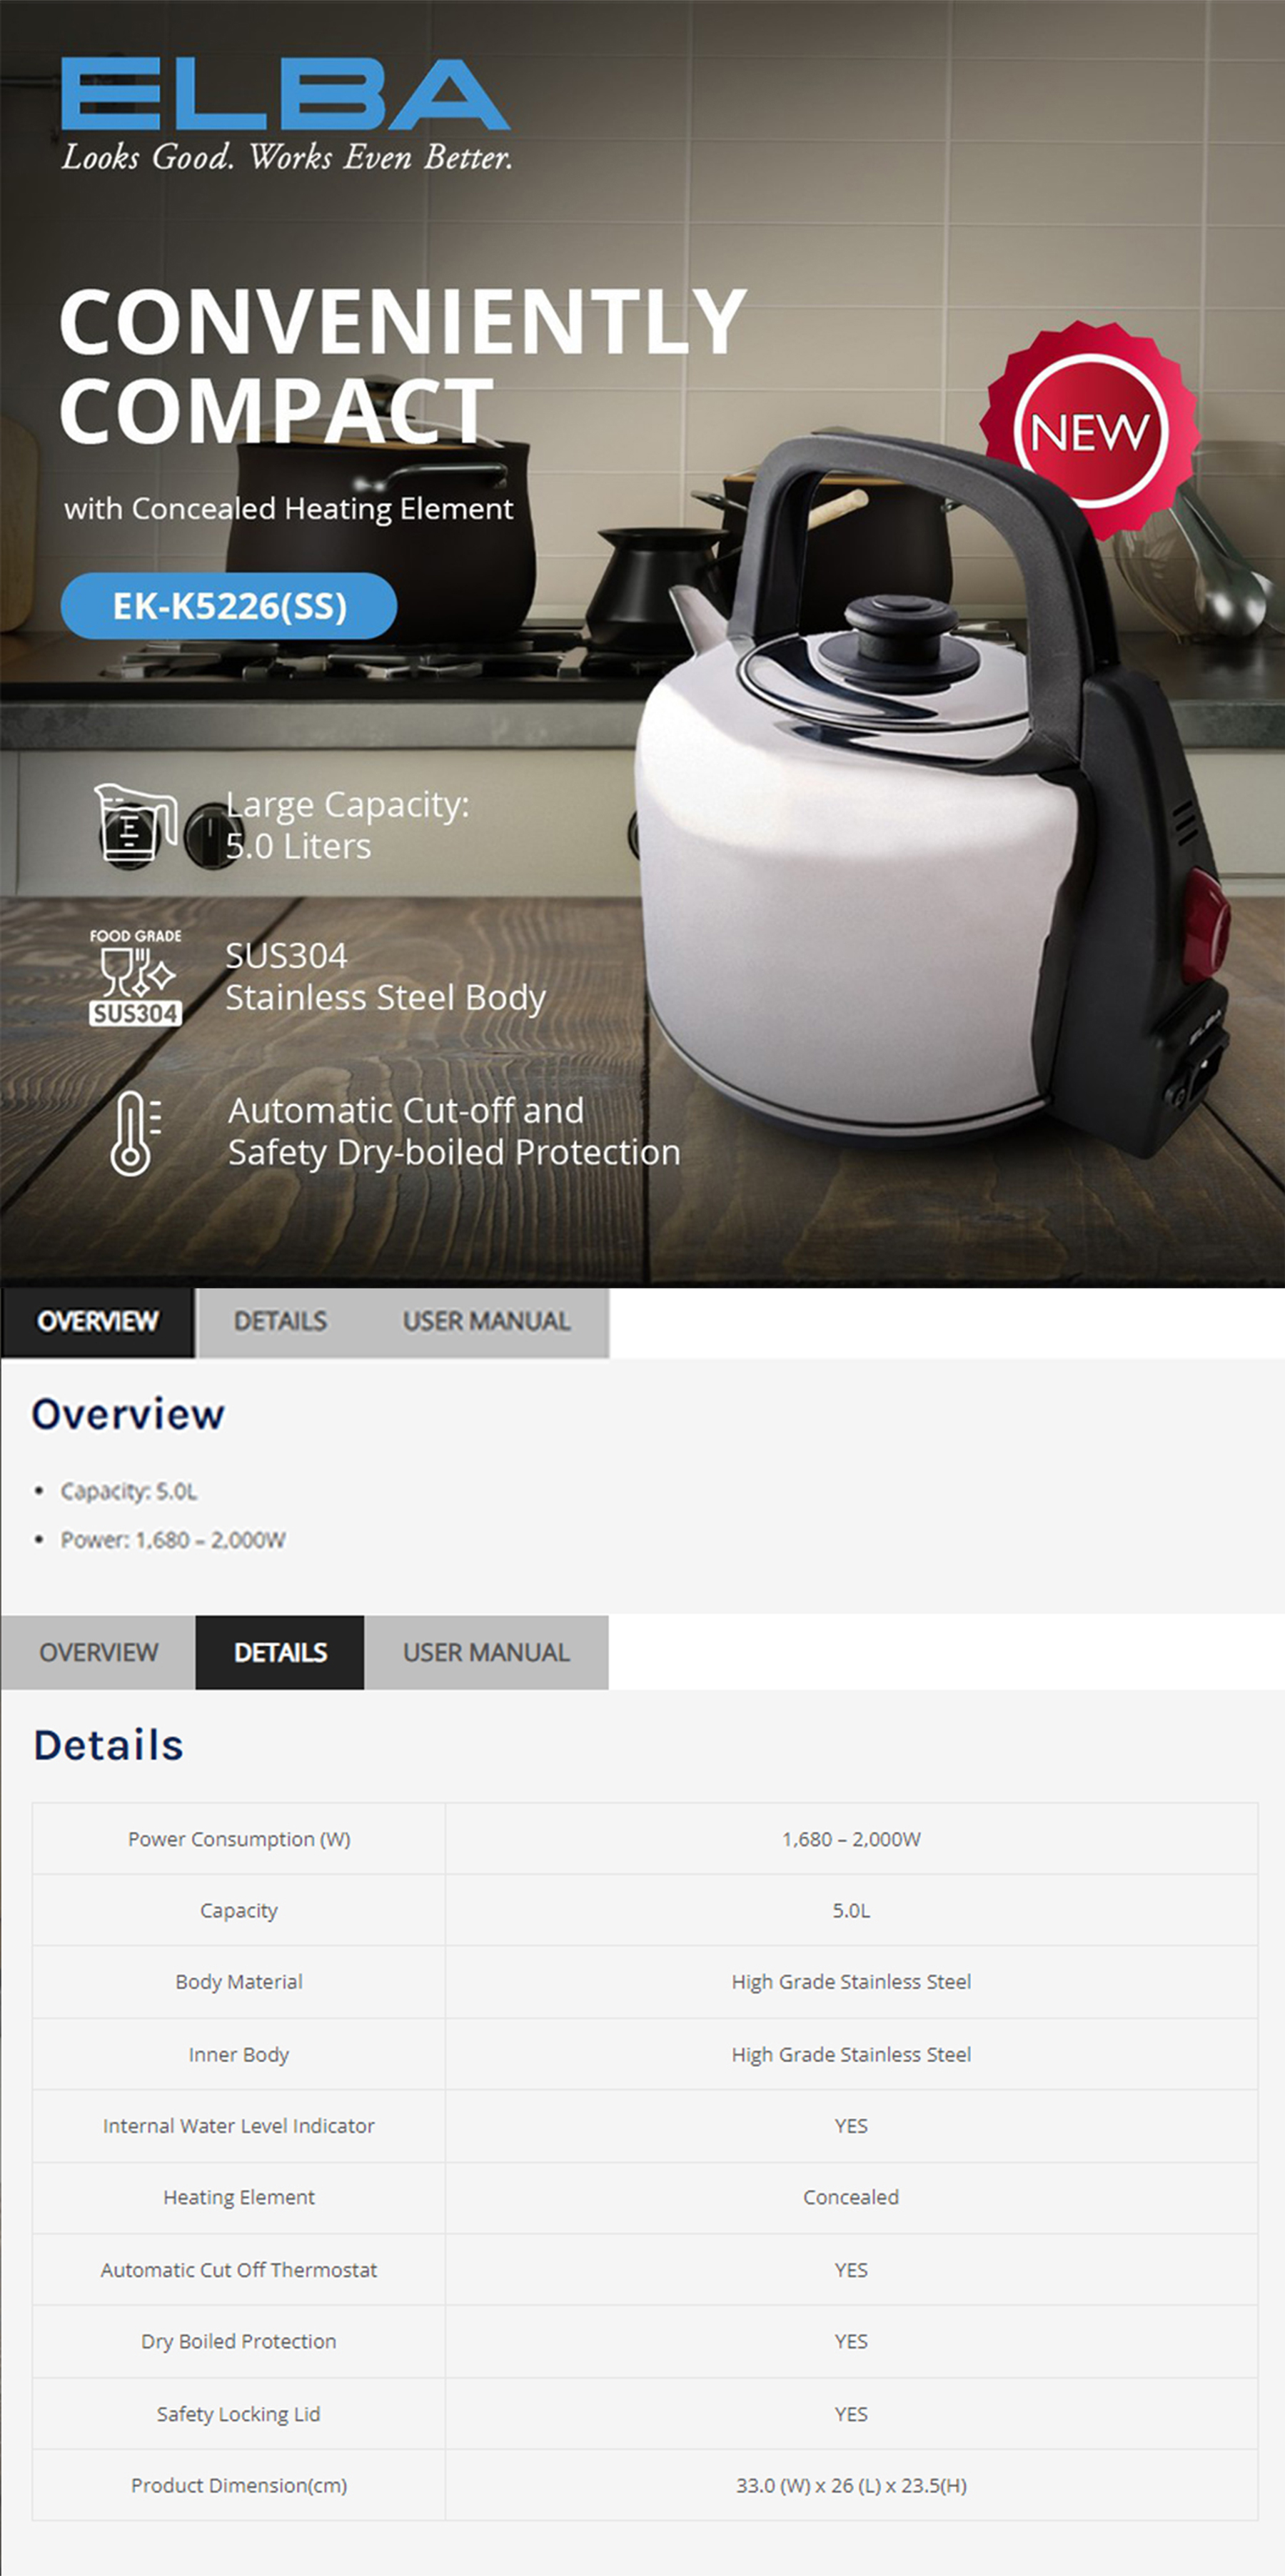
Task: Click the ELBA brand logo
Action: coord(285,95)
